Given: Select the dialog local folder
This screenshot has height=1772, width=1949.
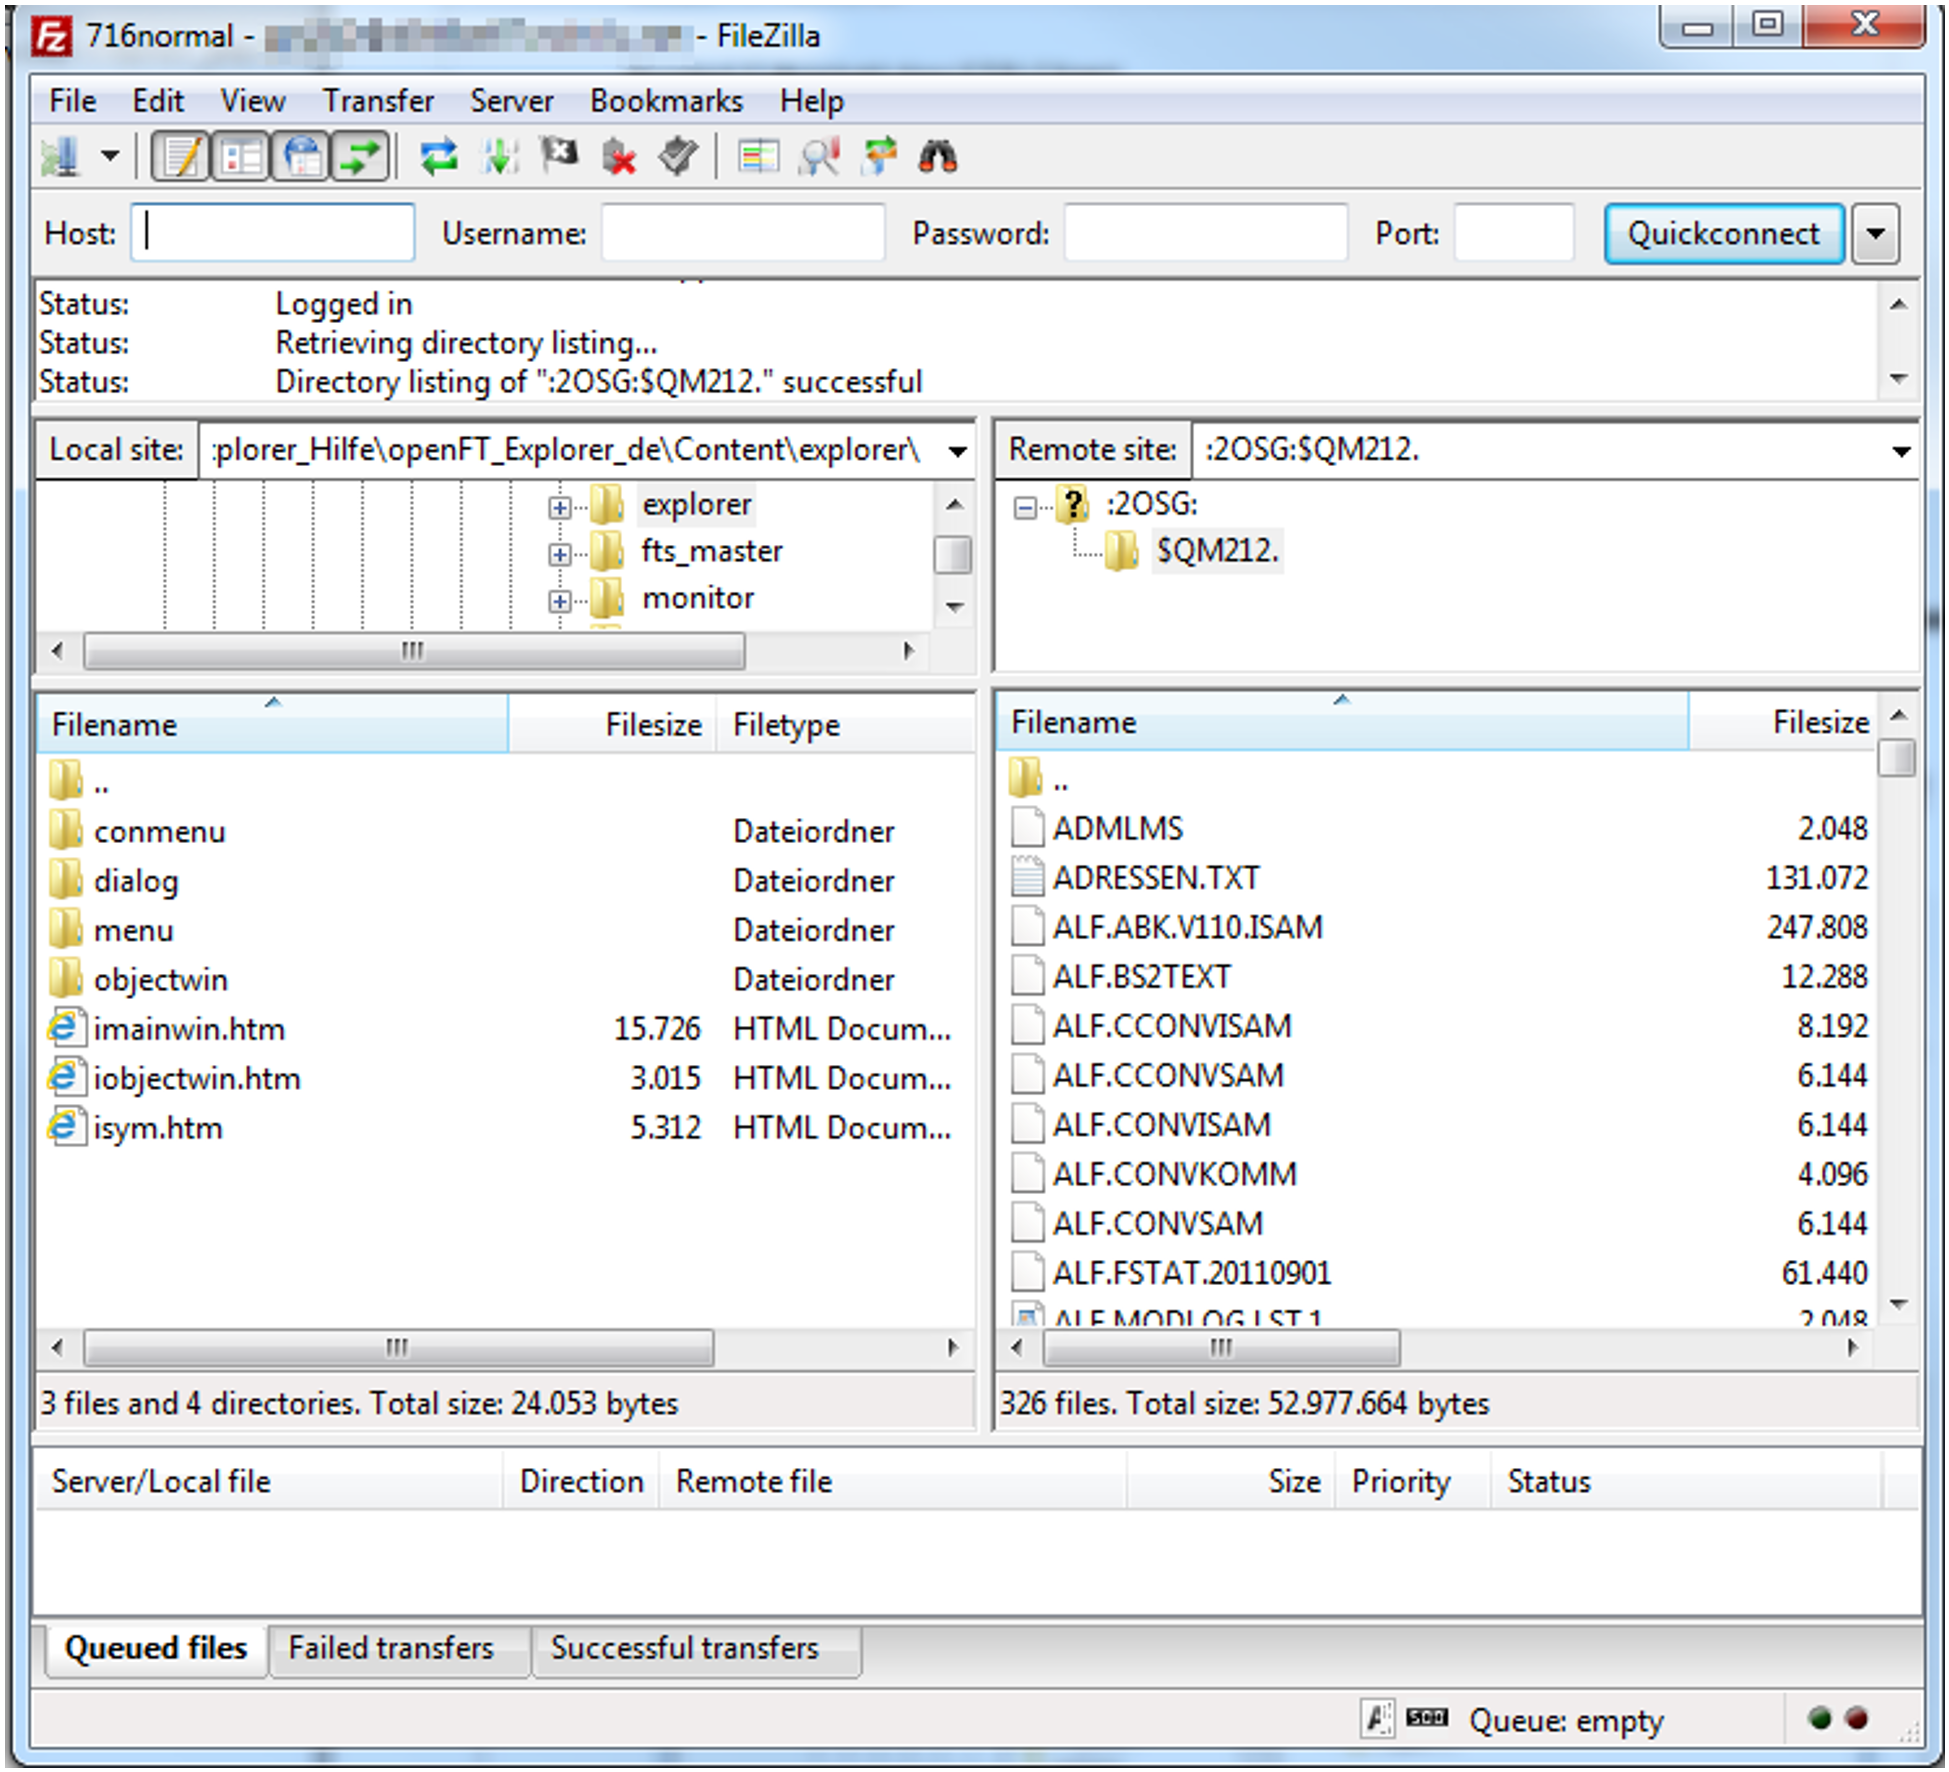Looking at the screenshot, I should [x=136, y=881].
